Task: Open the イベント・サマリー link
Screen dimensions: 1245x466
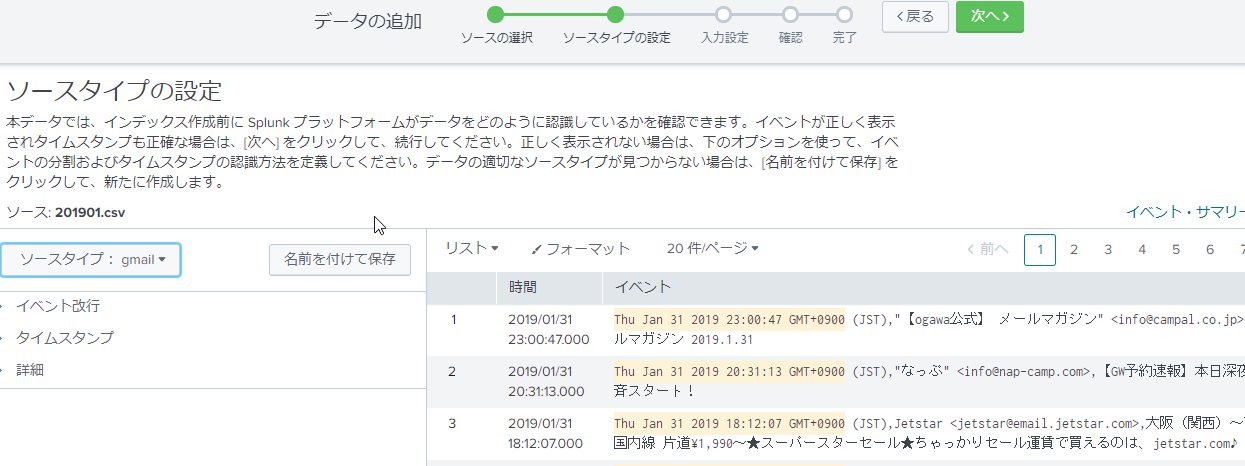Action: [1185, 212]
